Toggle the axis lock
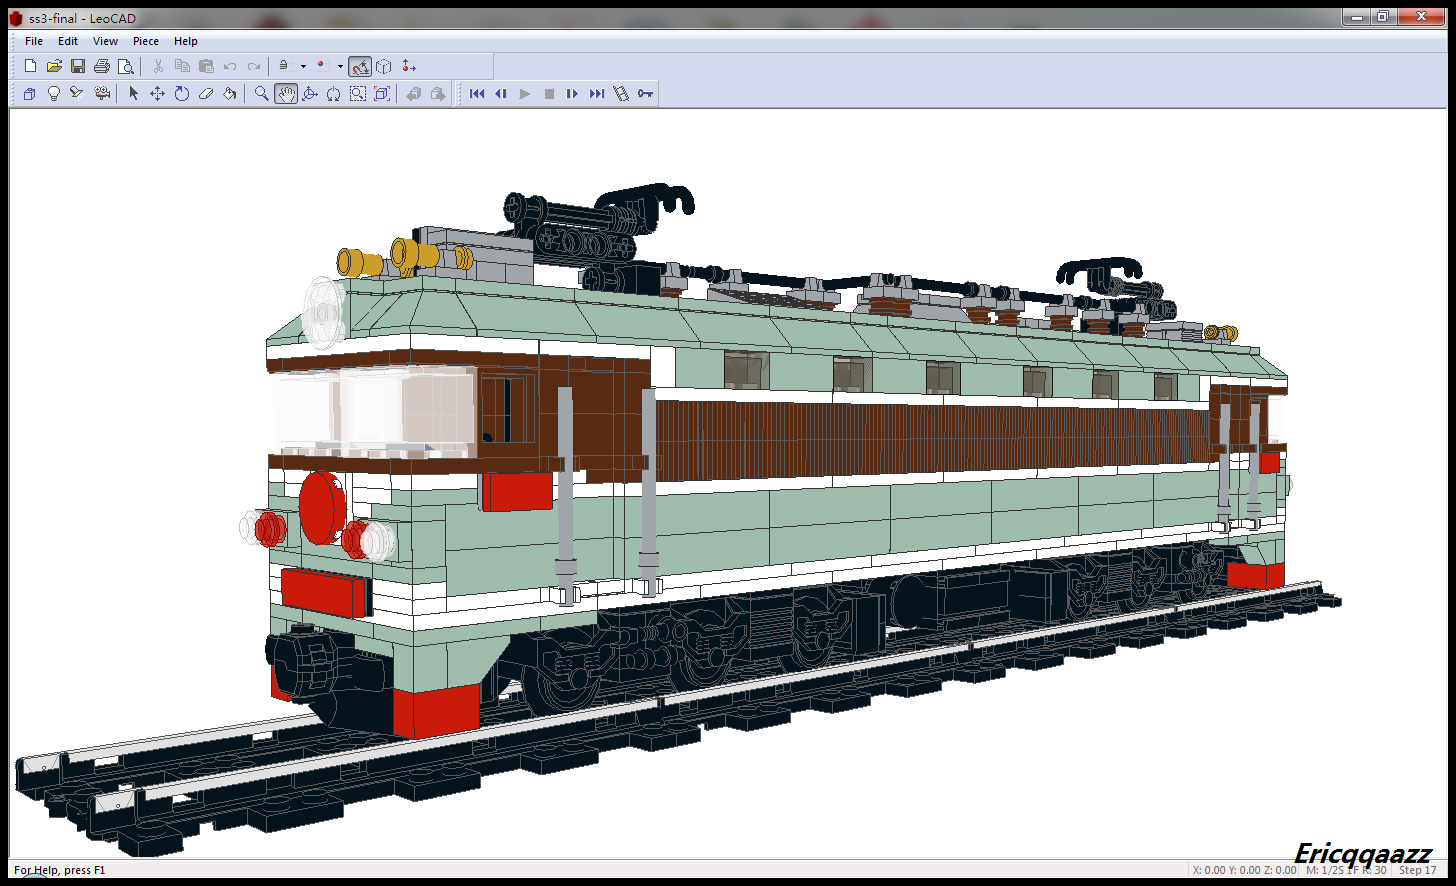Image resolution: width=1456 pixels, height=886 pixels. (x=284, y=66)
